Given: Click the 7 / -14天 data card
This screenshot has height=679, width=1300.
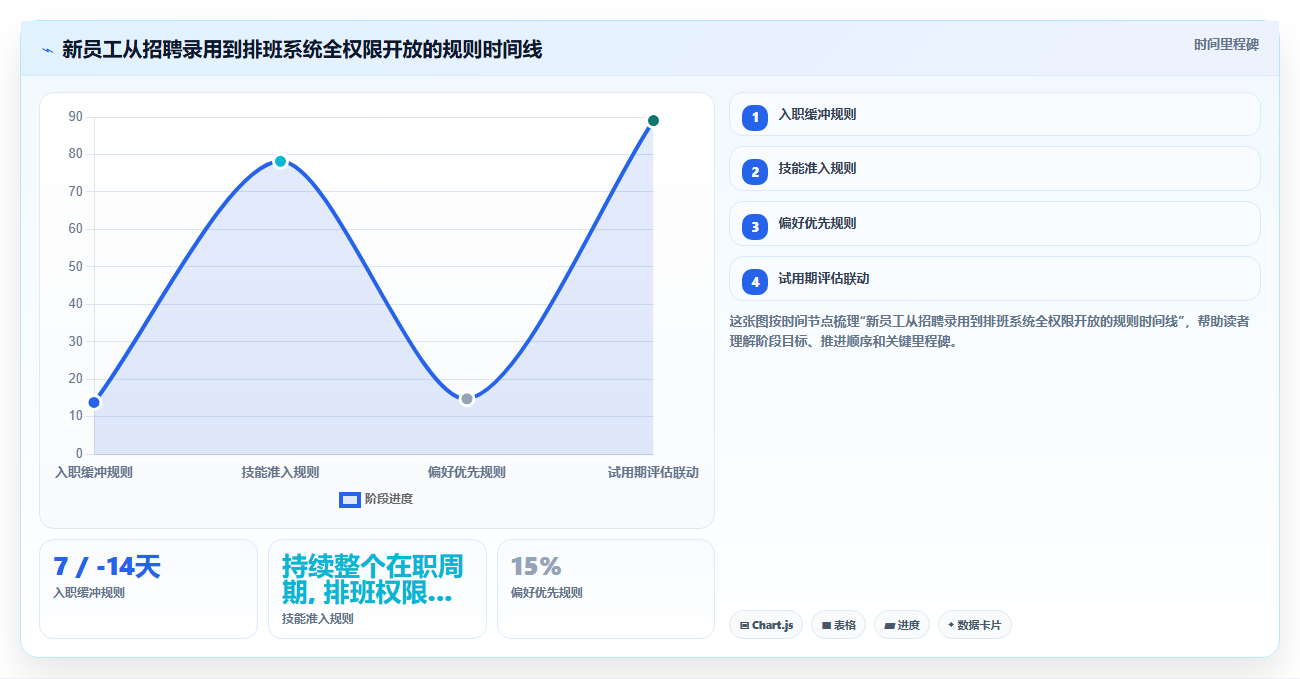Looking at the screenshot, I should [148, 589].
